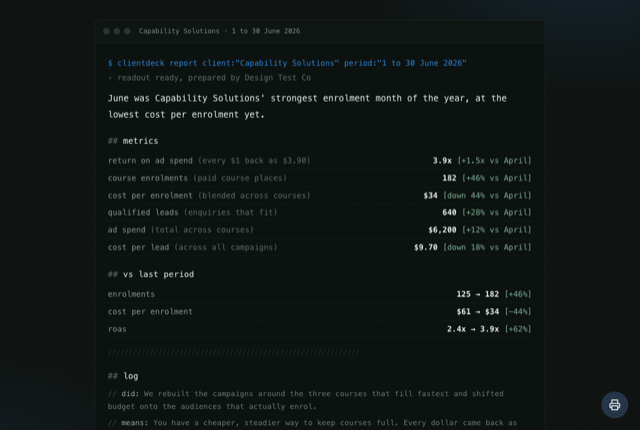
Task: Click the 'course enrolments' metric label
Action: (148, 178)
